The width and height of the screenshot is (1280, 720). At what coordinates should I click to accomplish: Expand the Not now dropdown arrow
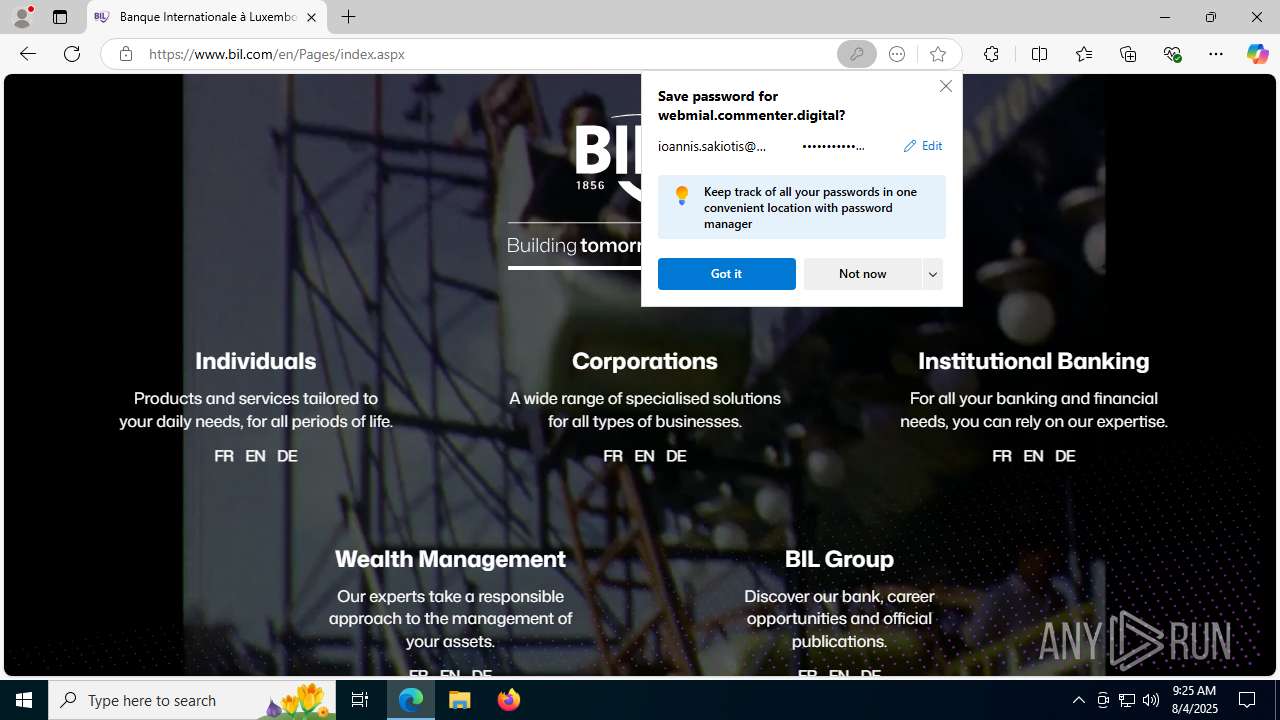coord(932,274)
